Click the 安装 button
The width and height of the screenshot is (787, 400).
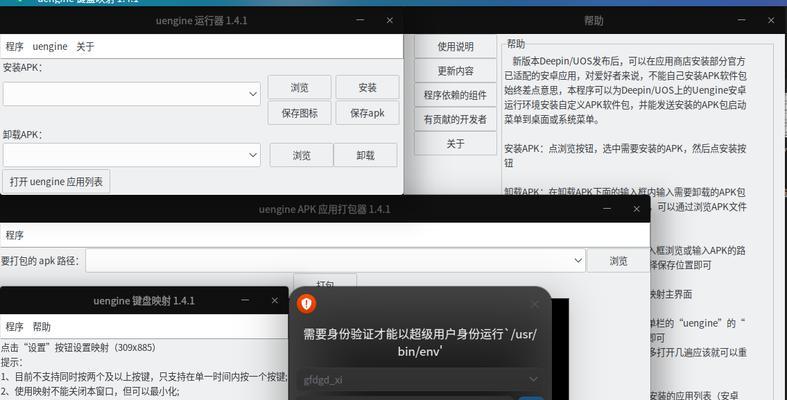[367, 87]
